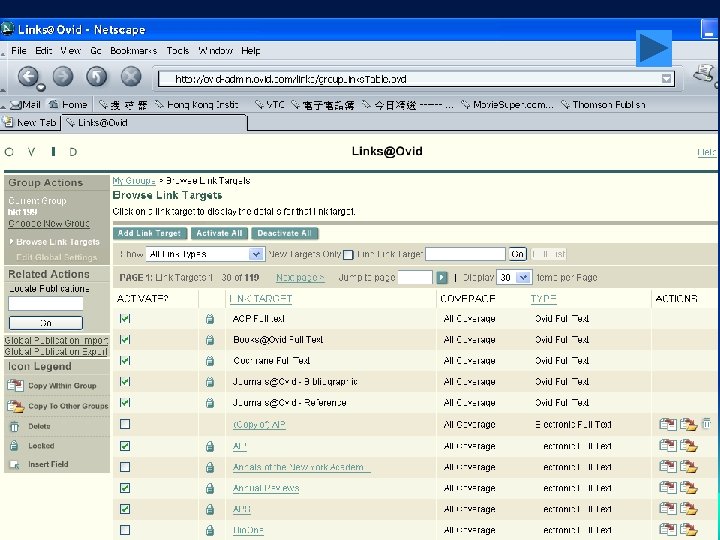Uncheck Annual Reviews activate checkbox

(125, 488)
